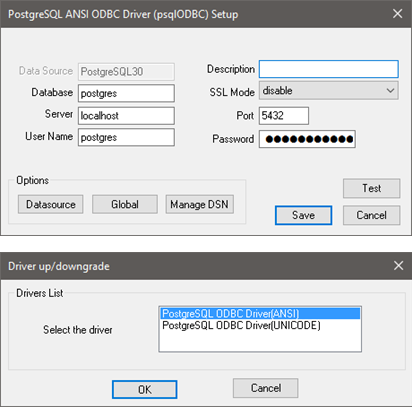Click the Server field containing localhost
The height and width of the screenshot is (407, 412).
(126, 116)
